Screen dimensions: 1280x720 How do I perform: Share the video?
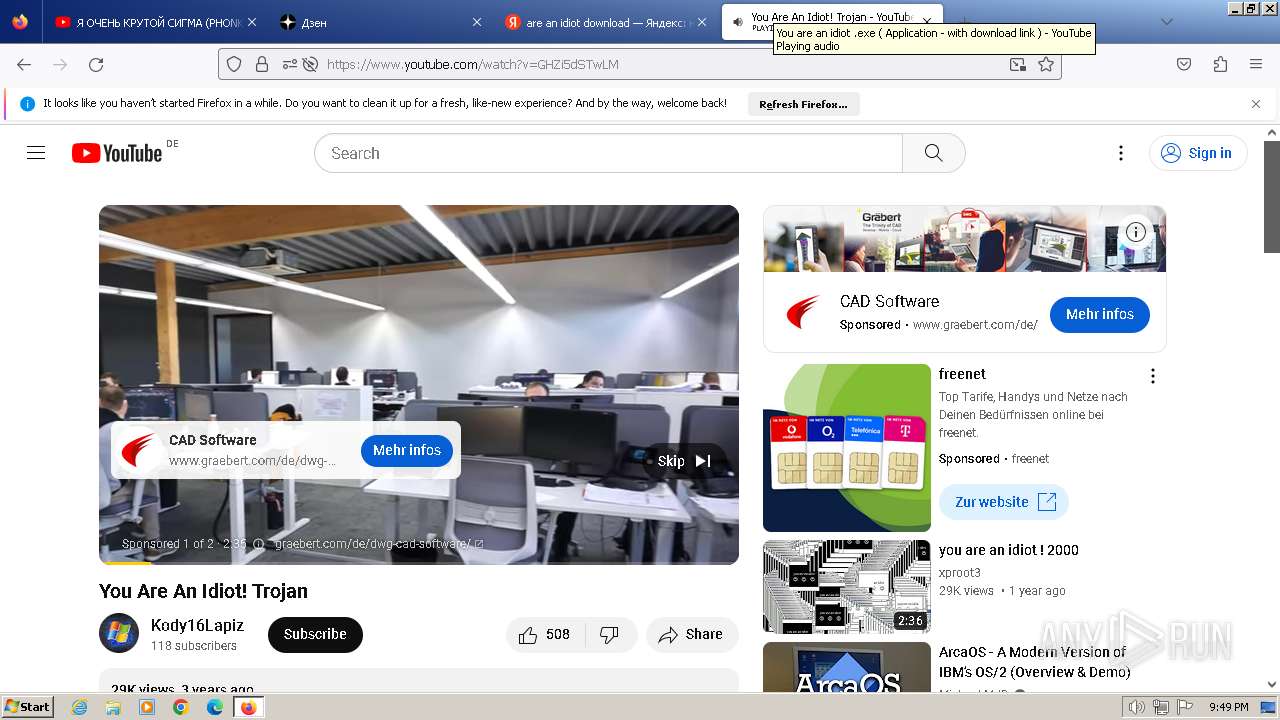tap(691, 634)
